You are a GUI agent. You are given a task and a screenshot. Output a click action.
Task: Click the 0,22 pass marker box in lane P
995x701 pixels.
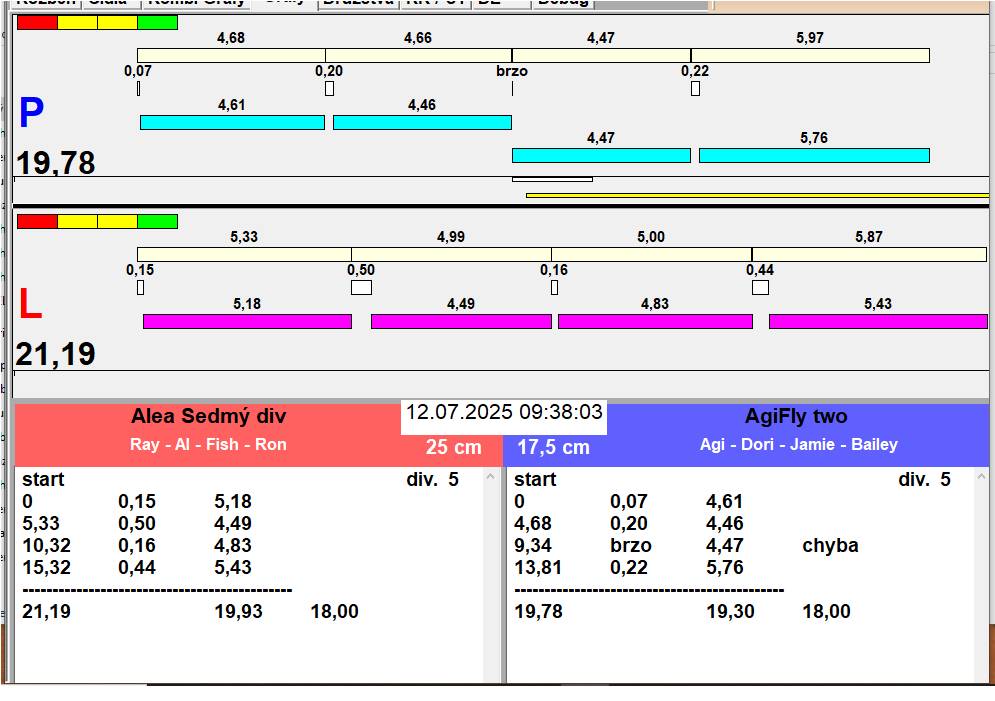click(x=695, y=88)
